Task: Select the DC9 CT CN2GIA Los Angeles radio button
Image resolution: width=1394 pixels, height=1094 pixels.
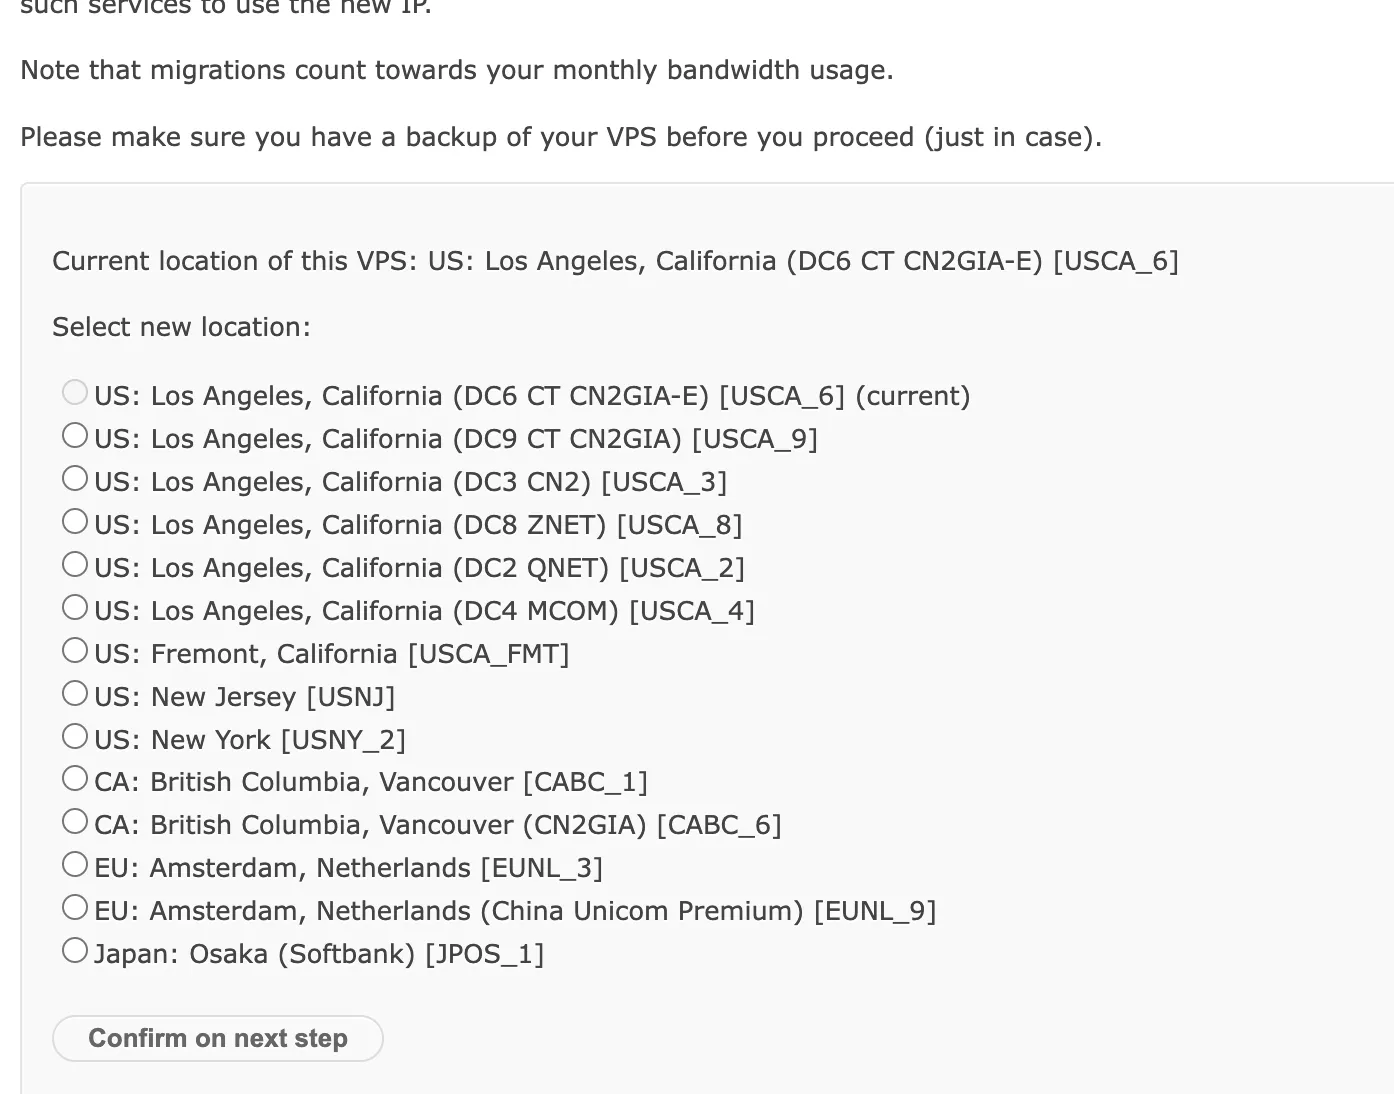Action: 75,436
